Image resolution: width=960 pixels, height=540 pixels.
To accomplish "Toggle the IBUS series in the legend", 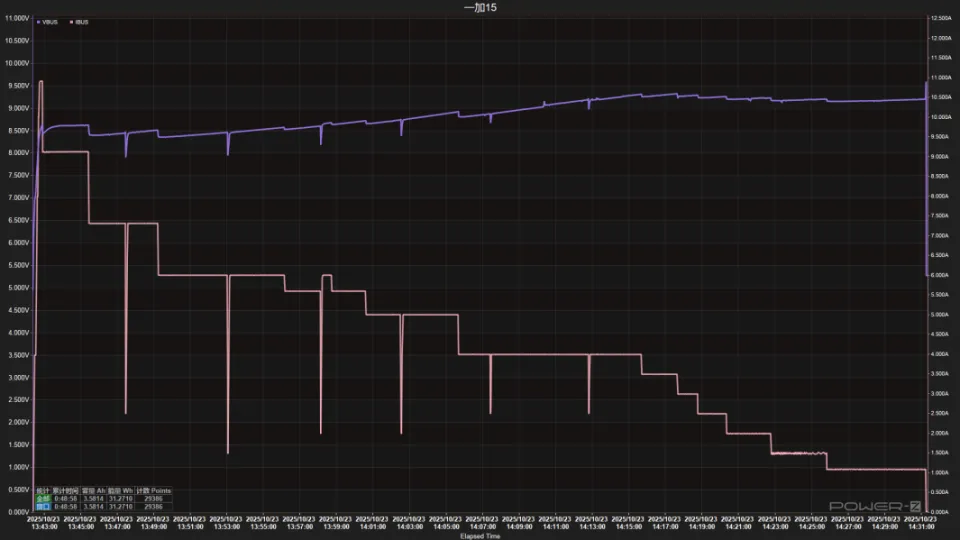I will pyautogui.click(x=80, y=21).
